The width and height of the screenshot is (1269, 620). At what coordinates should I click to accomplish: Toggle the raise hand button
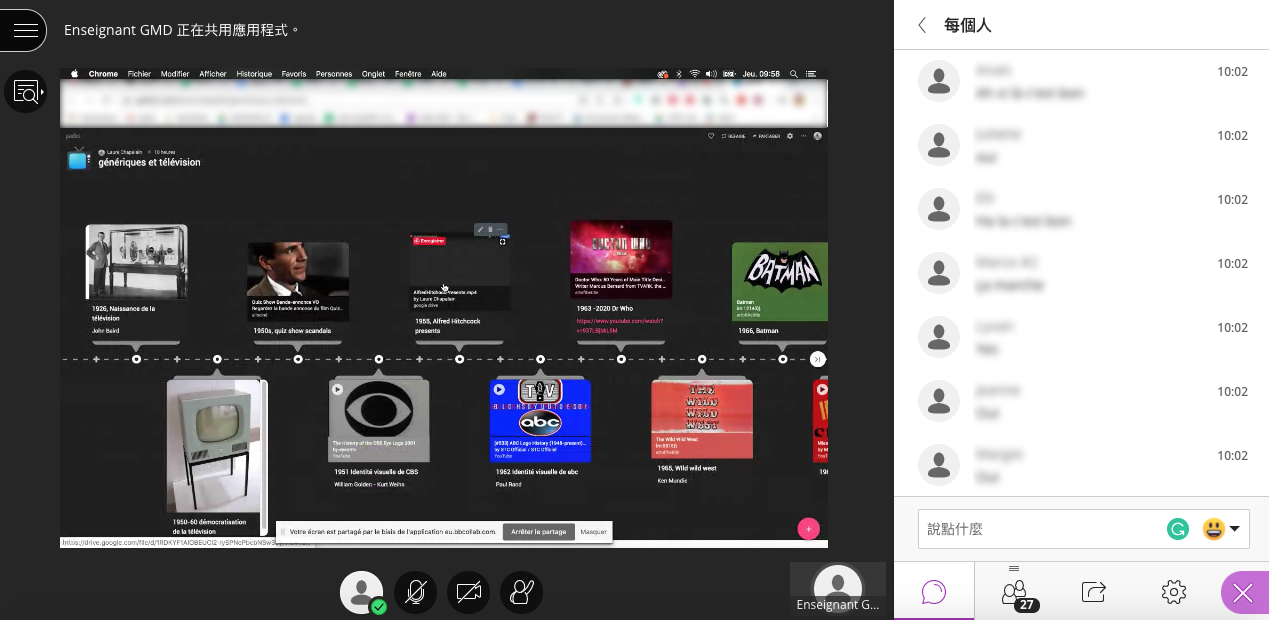pyautogui.click(x=521, y=592)
